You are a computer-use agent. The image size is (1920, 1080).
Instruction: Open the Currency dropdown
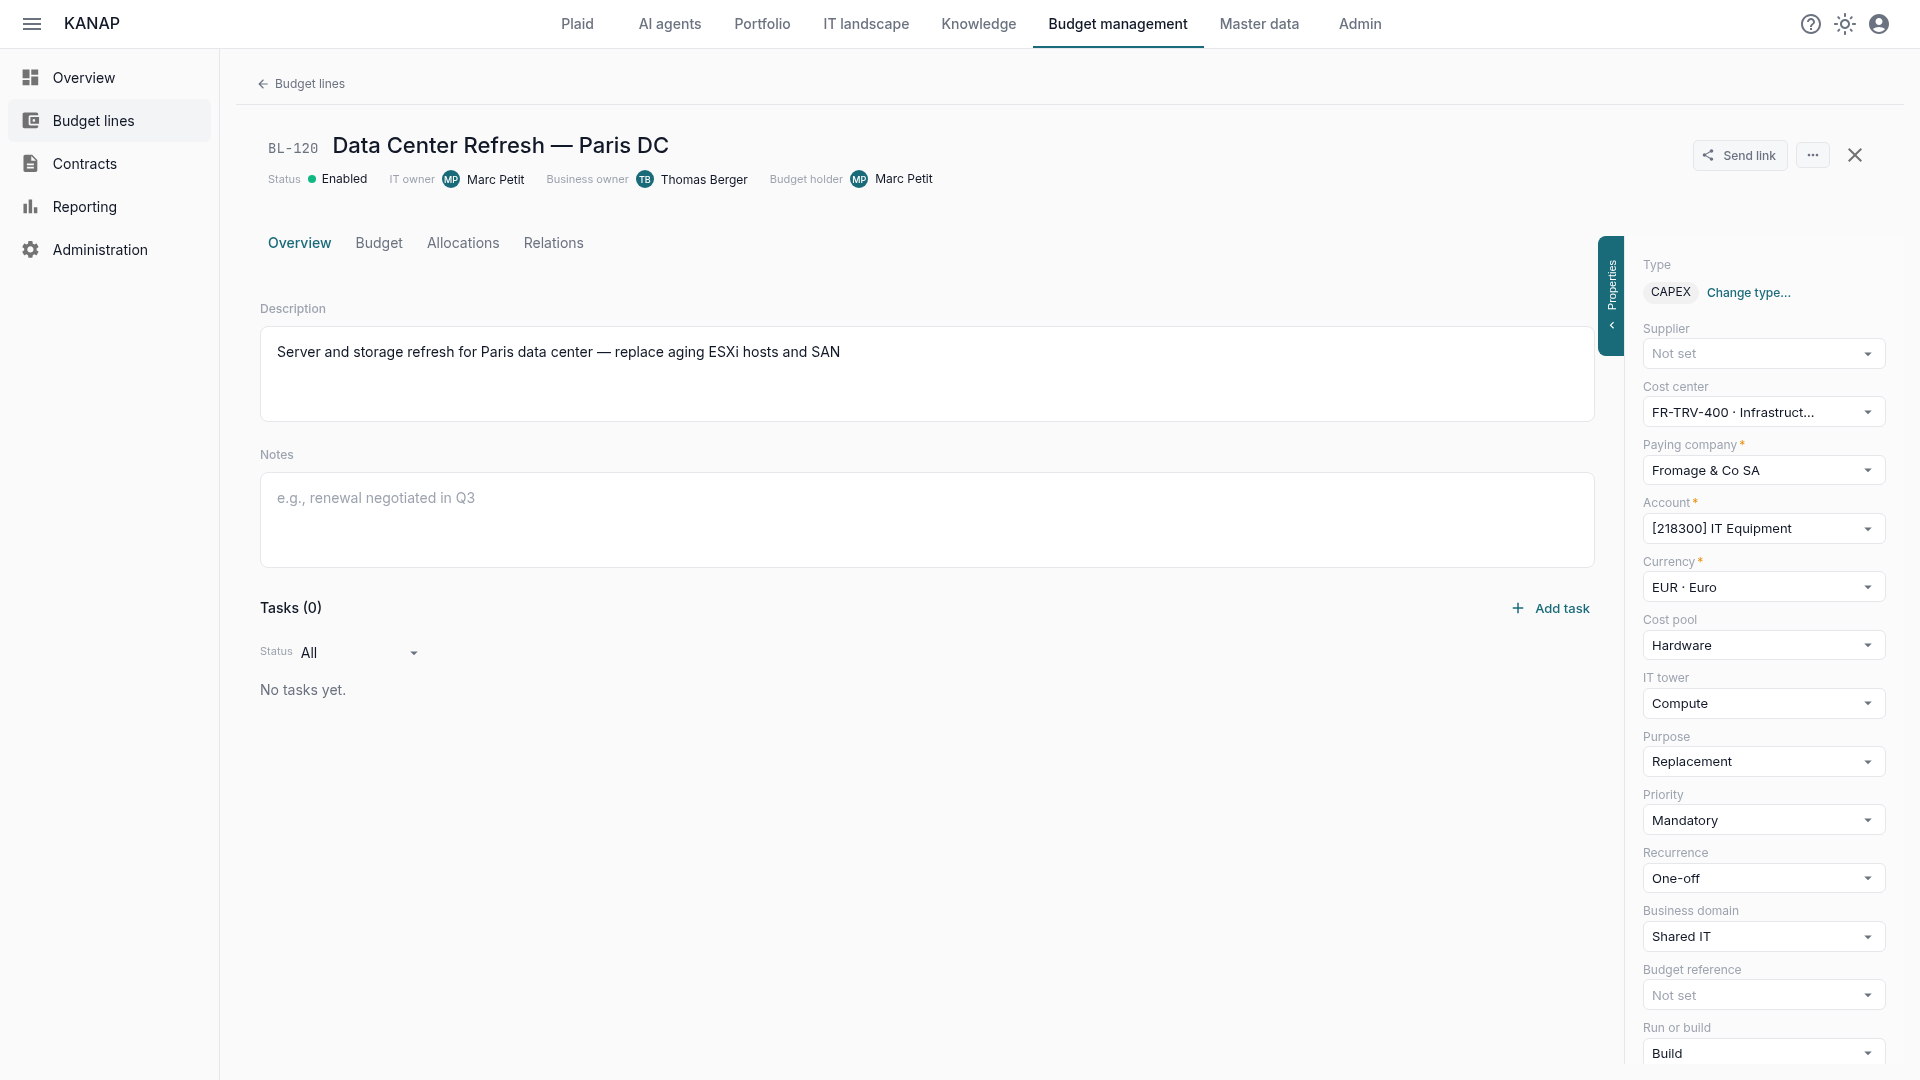[1764, 587]
